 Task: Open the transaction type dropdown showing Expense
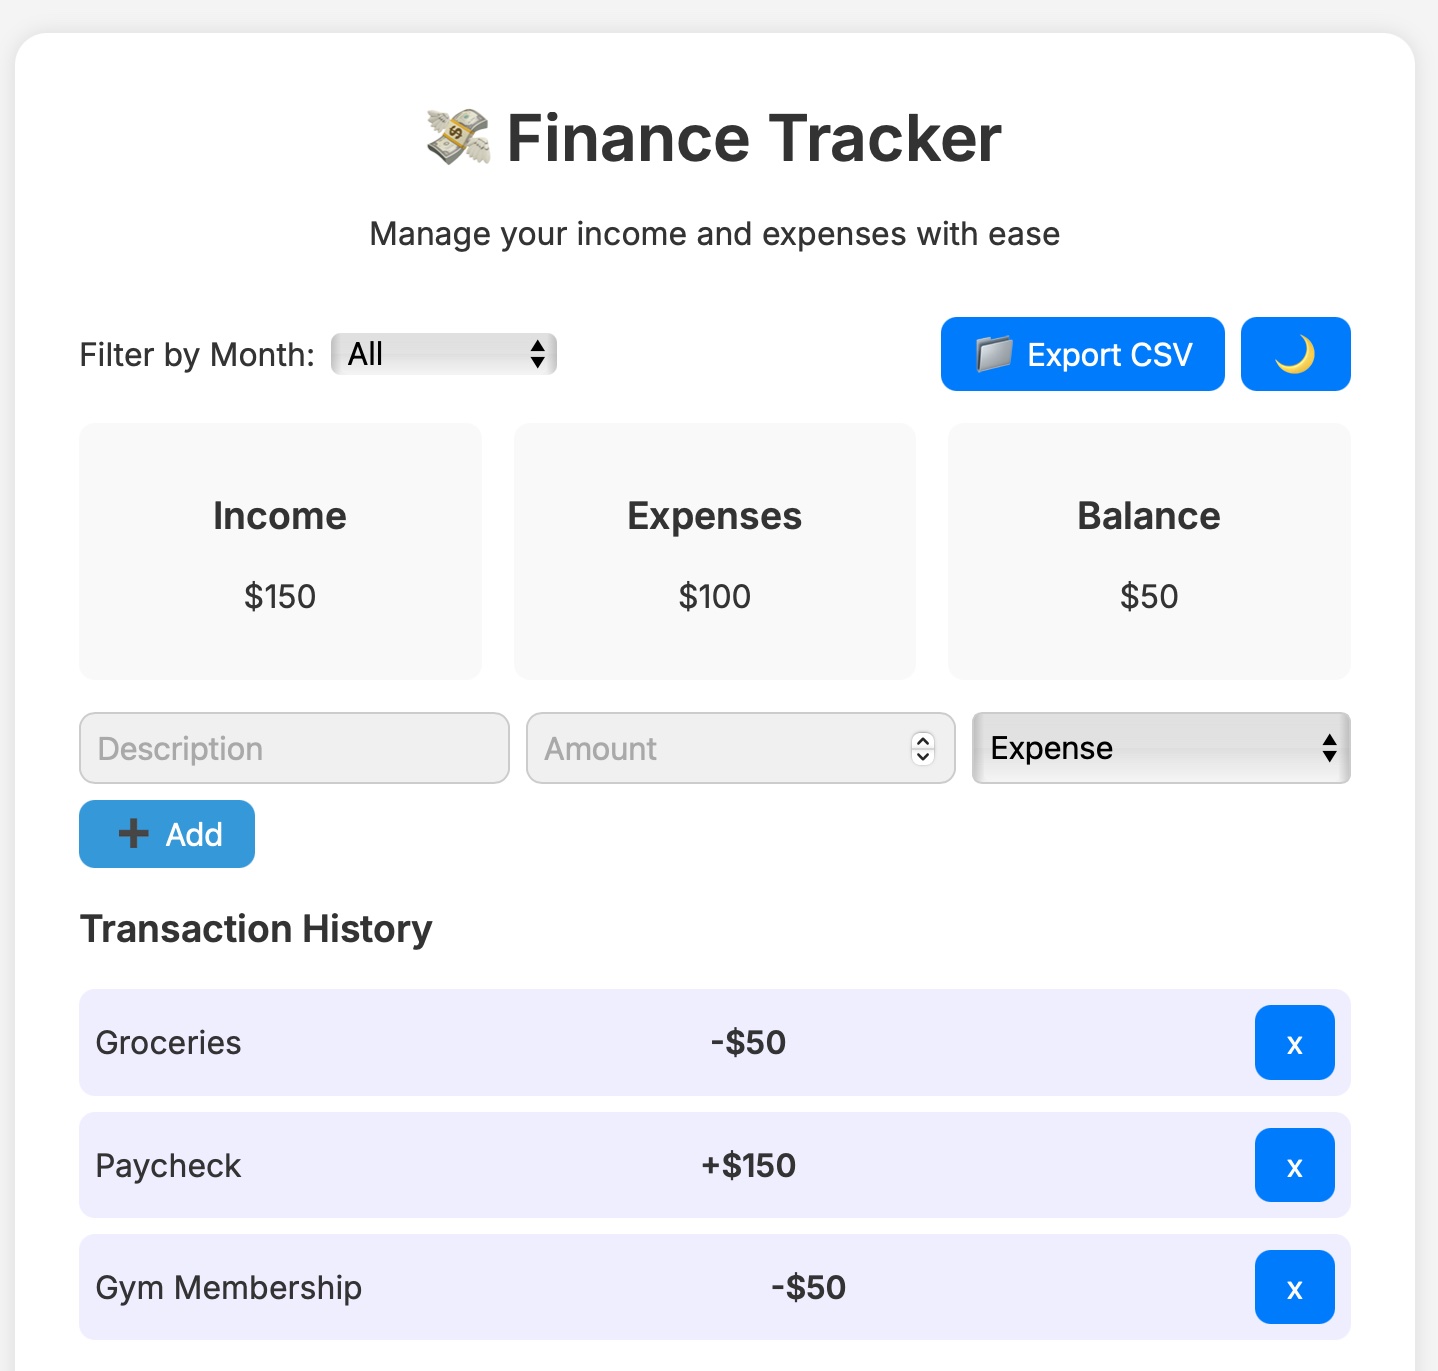[1160, 748]
